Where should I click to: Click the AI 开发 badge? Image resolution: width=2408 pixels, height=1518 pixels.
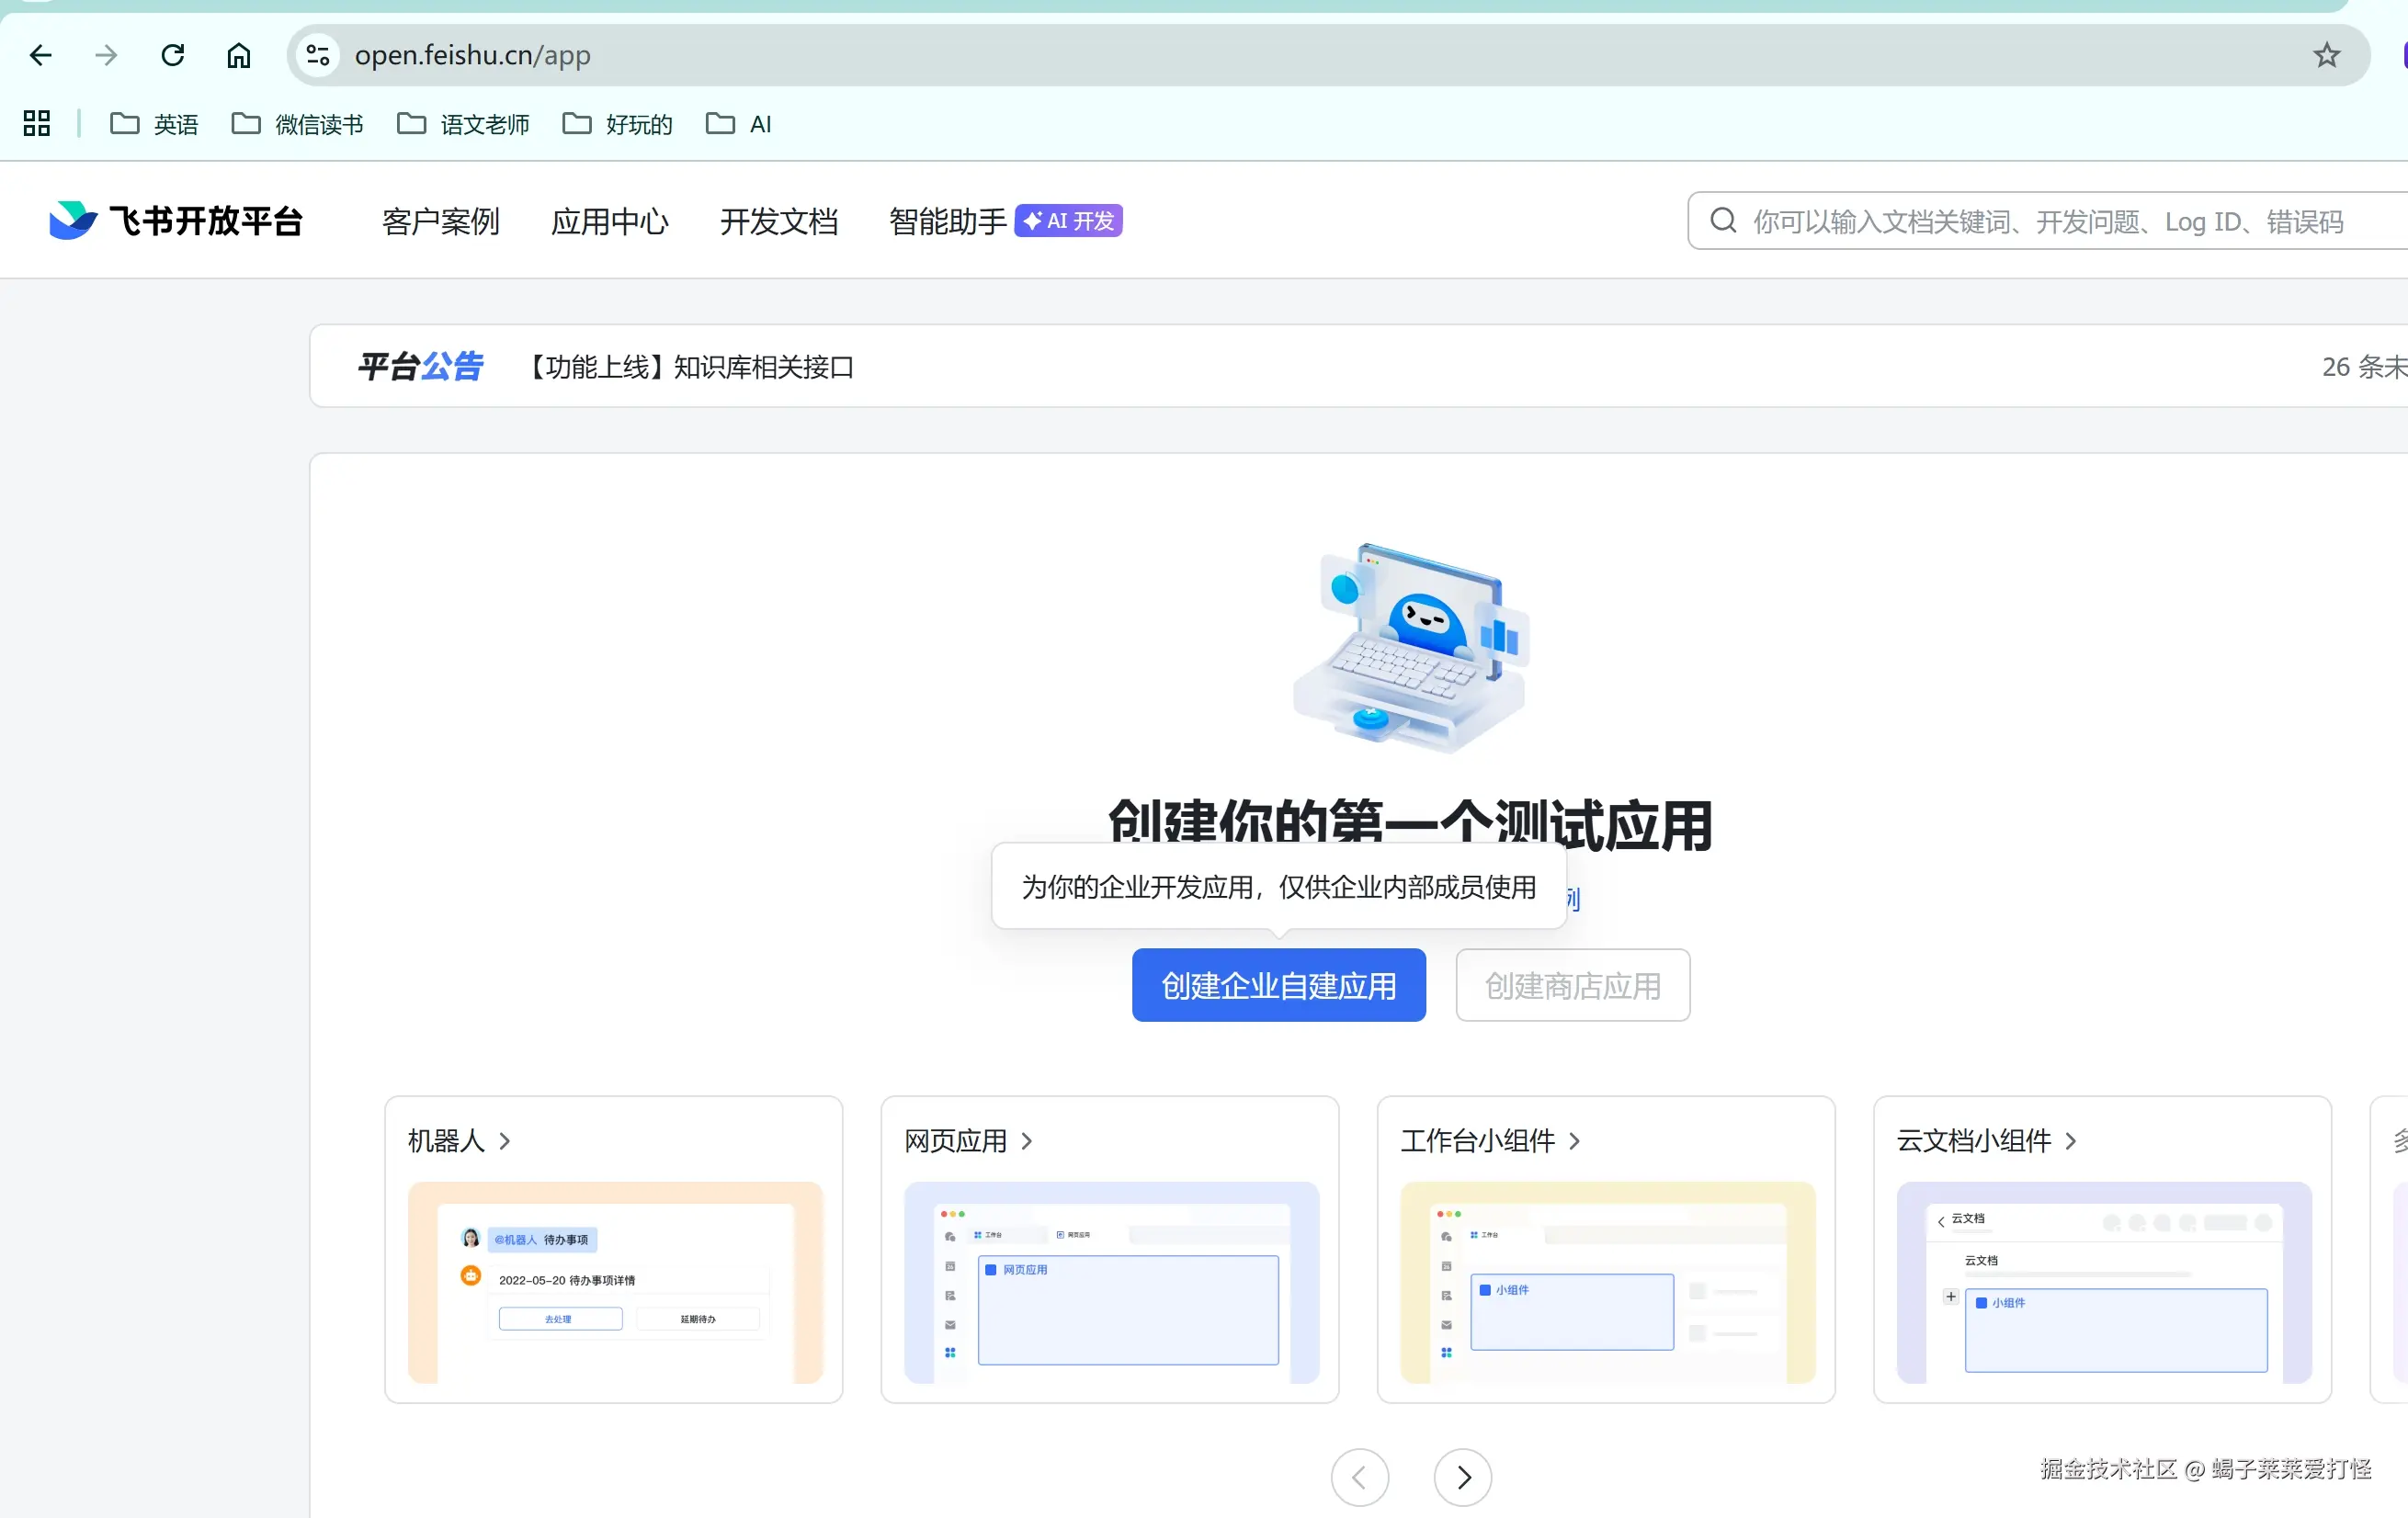pos(1068,221)
